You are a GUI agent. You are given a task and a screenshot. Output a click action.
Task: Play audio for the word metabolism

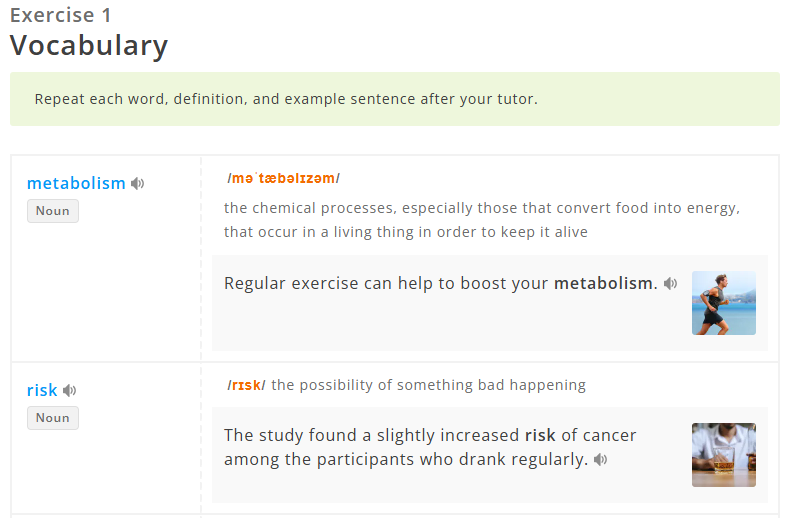click(x=138, y=183)
